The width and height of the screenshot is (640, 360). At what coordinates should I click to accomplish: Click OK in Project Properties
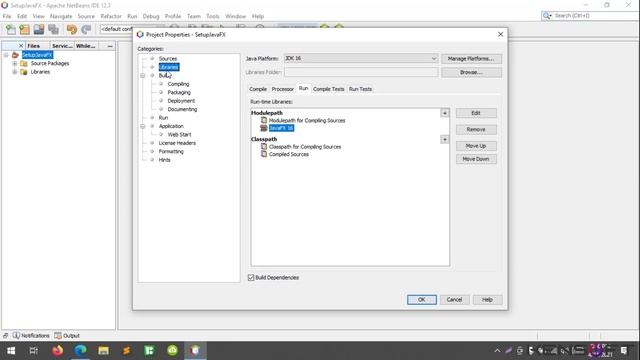(422, 300)
